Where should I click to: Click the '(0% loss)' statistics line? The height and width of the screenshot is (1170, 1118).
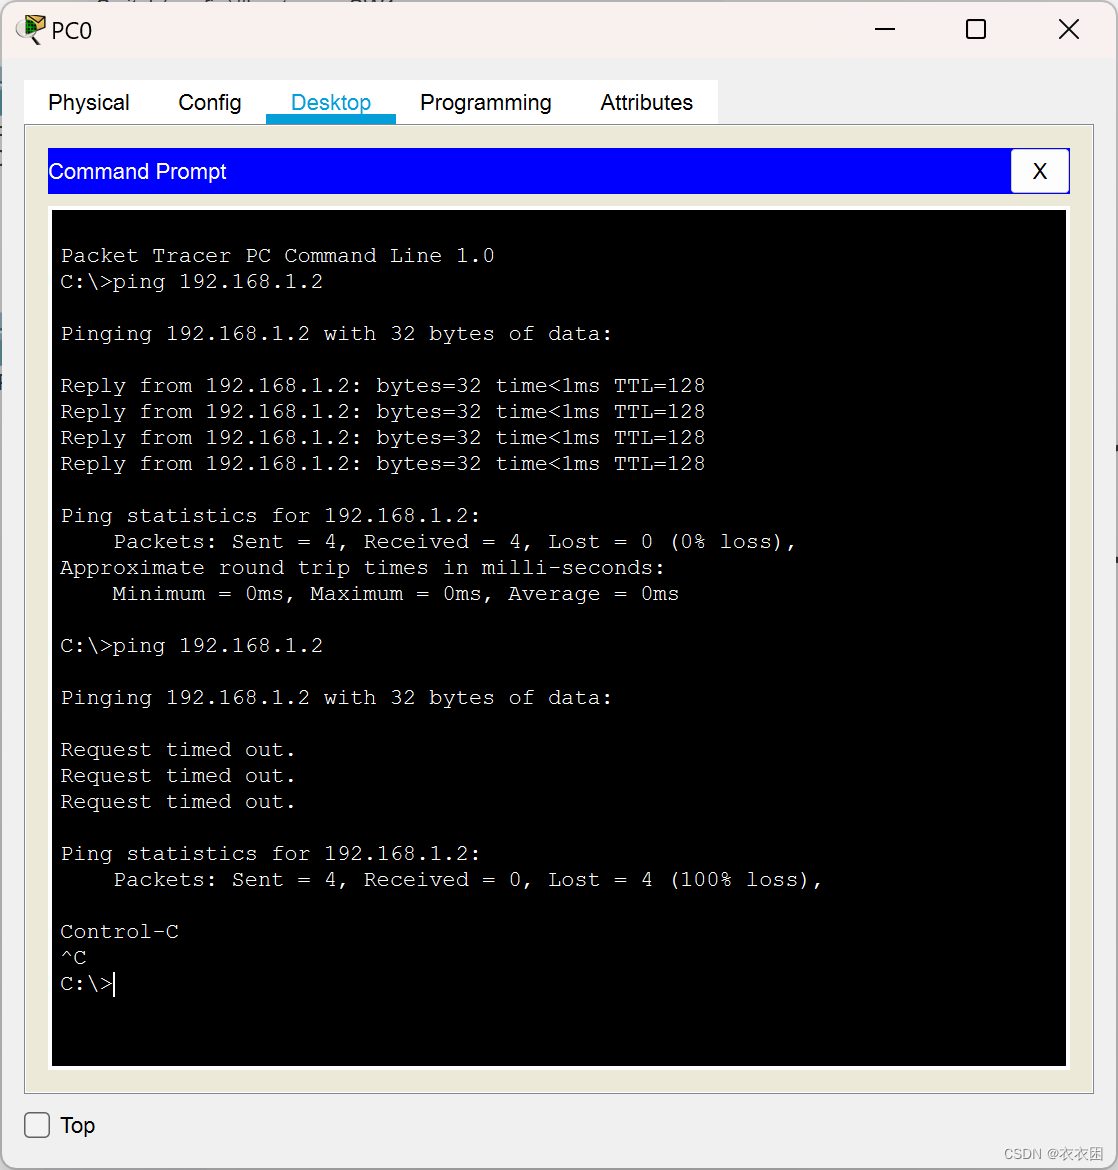click(x=455, y=542)
